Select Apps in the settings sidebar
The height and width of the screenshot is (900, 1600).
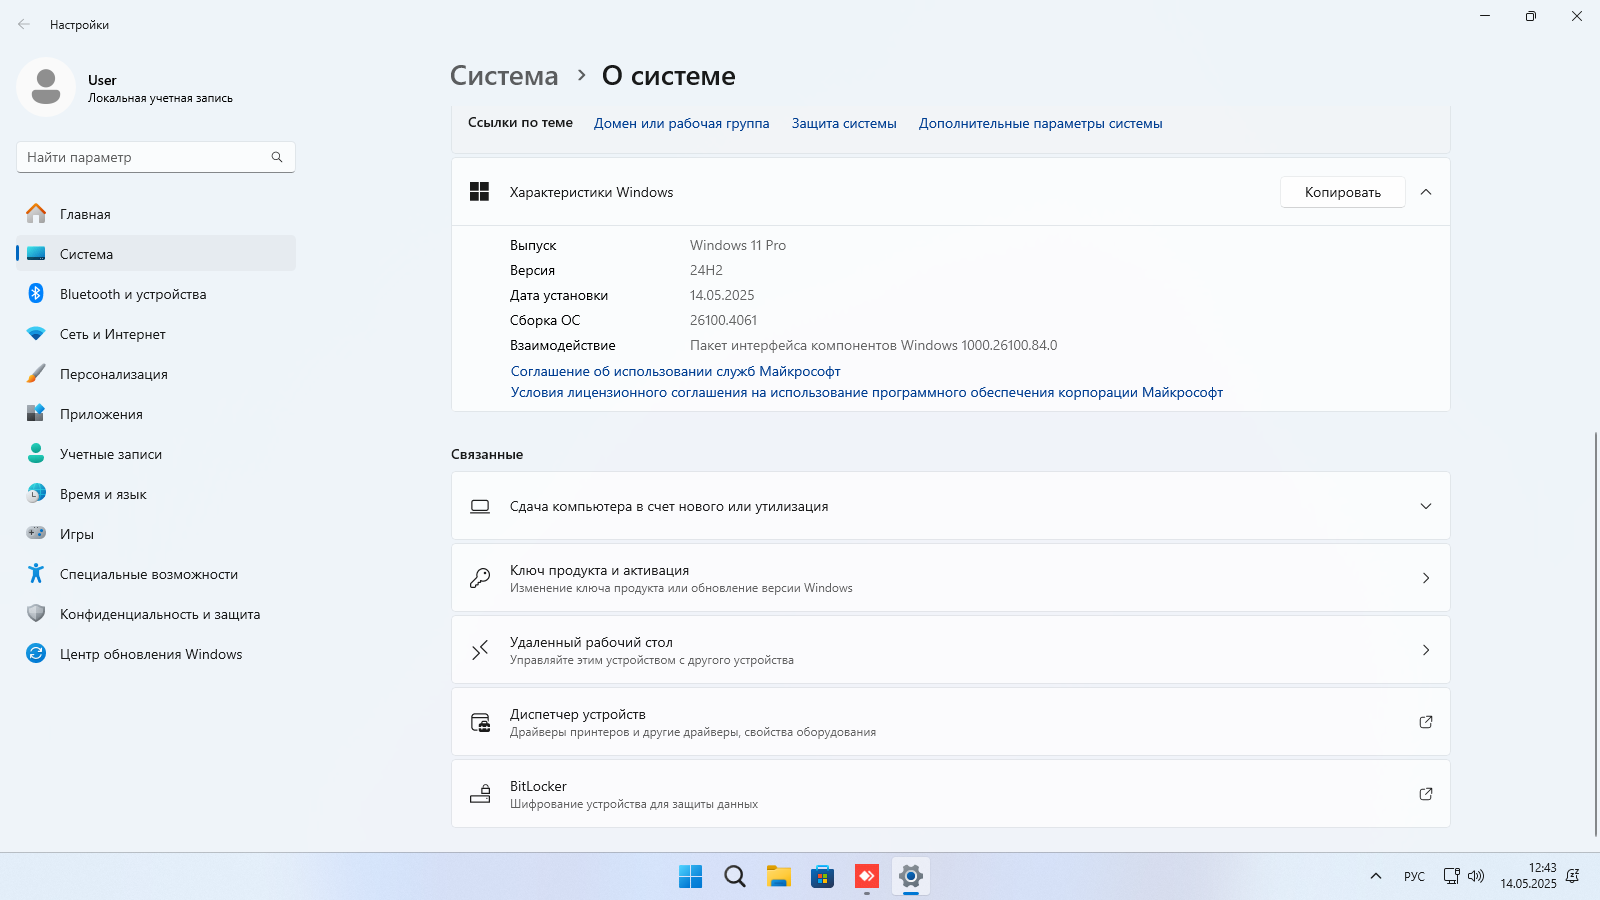click(x=101, y=414)
